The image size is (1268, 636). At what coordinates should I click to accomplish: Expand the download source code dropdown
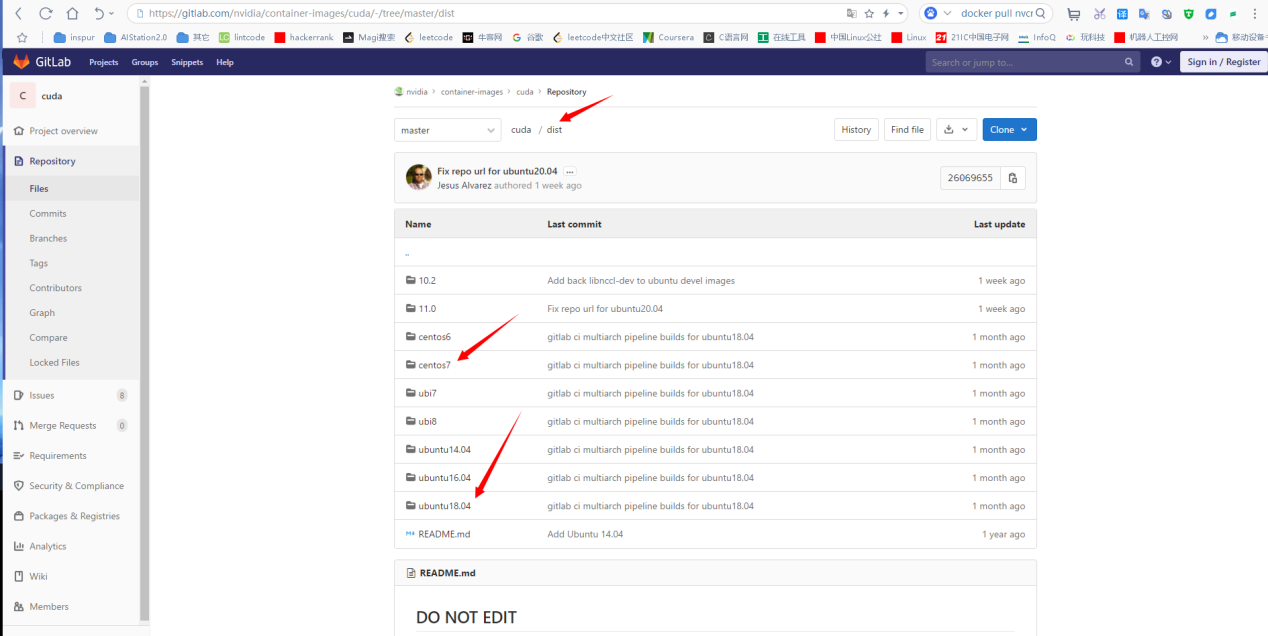click(x=956, y=130)
